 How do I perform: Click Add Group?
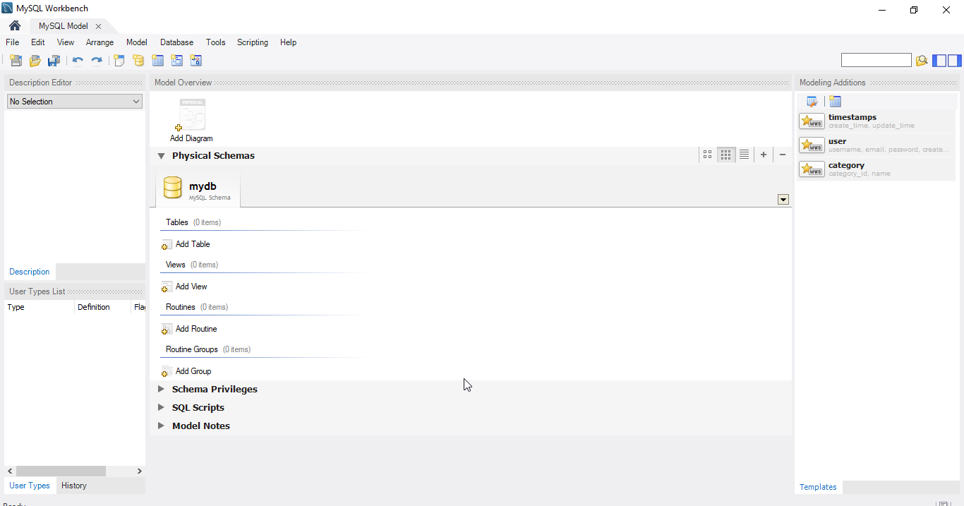(186, 371)
